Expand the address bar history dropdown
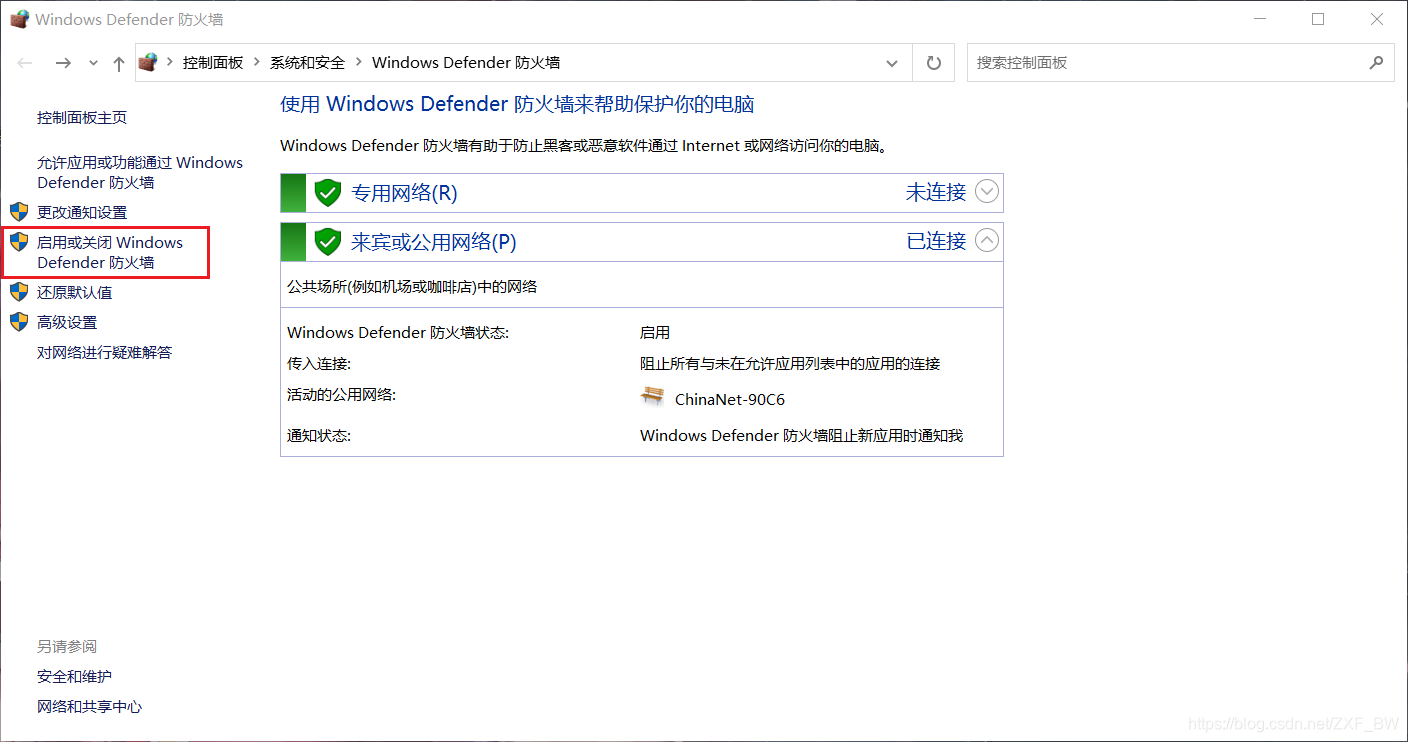The width and height of the screenshot is (1408, 742). pyautogui.click(x=892, y=63)
